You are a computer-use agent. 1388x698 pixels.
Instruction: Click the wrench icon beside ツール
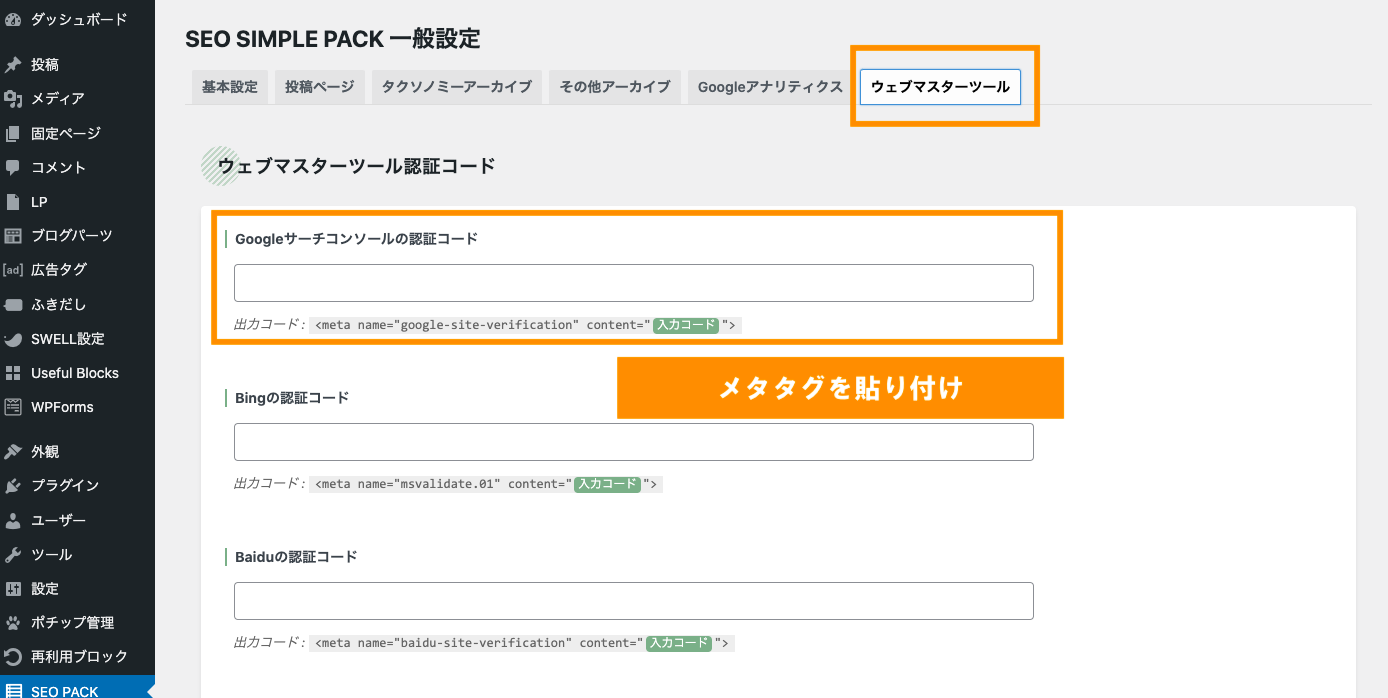(x=13, y=554)
